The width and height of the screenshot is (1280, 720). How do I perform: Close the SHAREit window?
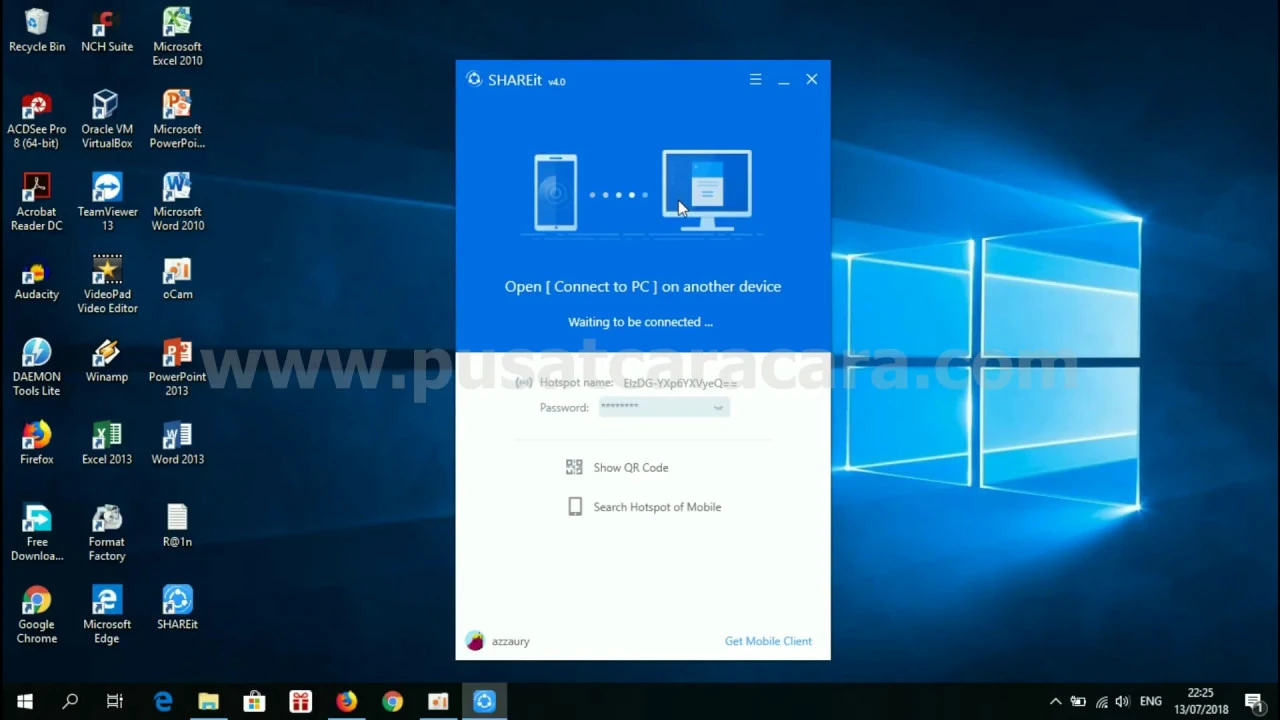coord(812,80)
